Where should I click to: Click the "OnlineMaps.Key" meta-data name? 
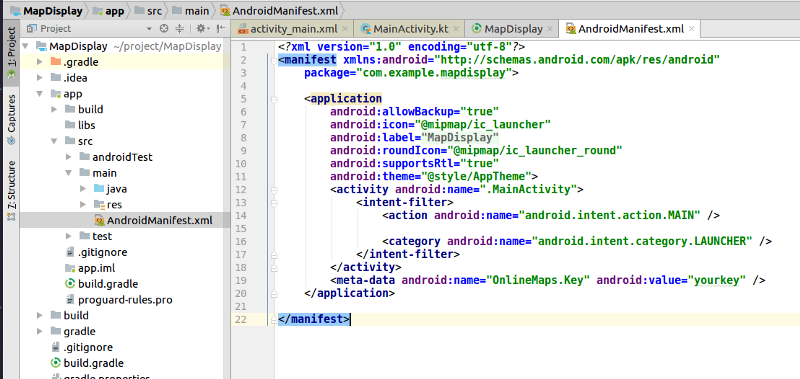coord(537,280)
